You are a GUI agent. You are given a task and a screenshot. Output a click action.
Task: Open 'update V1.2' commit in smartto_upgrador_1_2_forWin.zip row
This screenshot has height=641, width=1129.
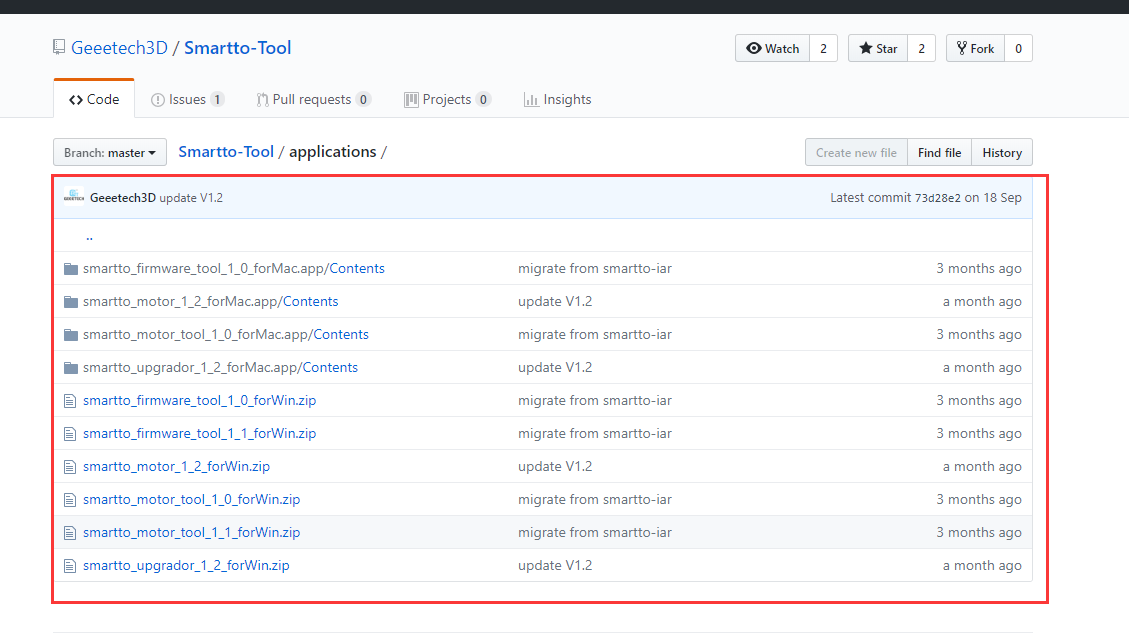pos(555,566)
